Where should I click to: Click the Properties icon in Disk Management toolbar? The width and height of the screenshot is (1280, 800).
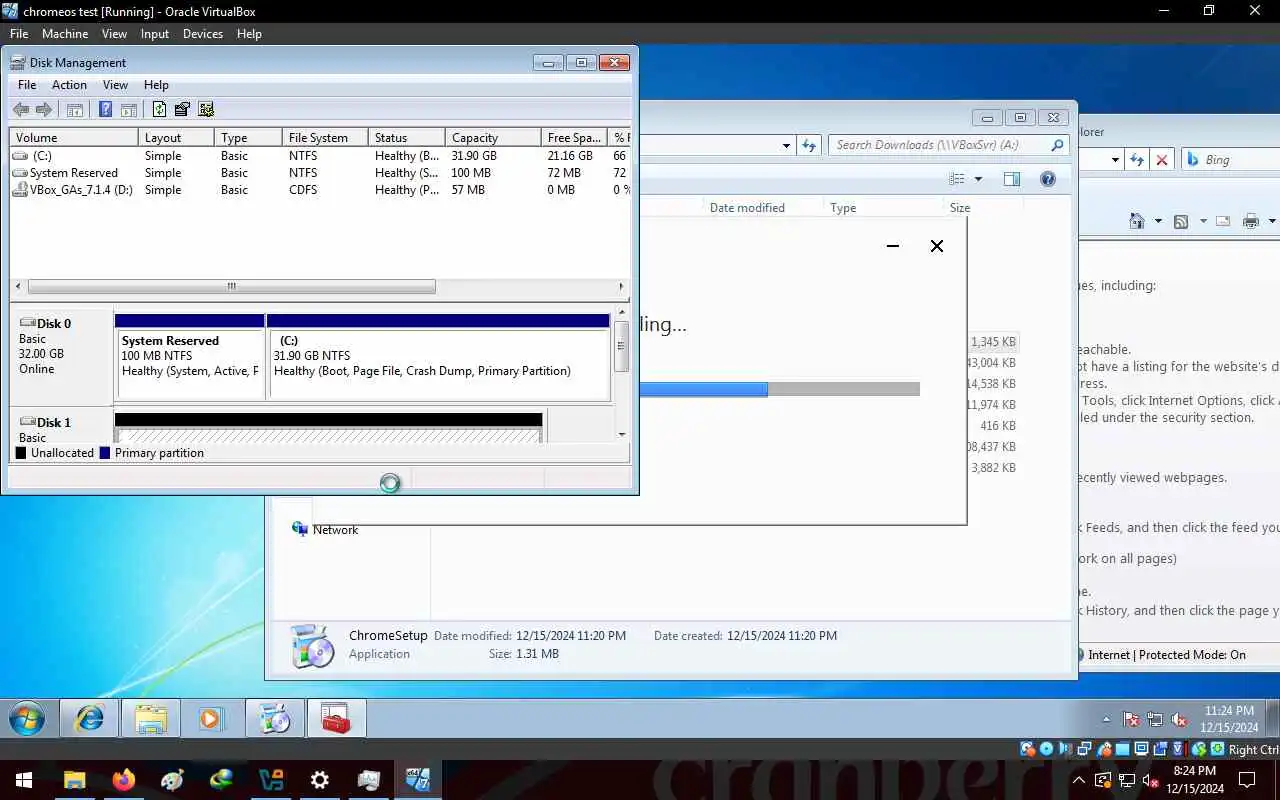[182, 109]
